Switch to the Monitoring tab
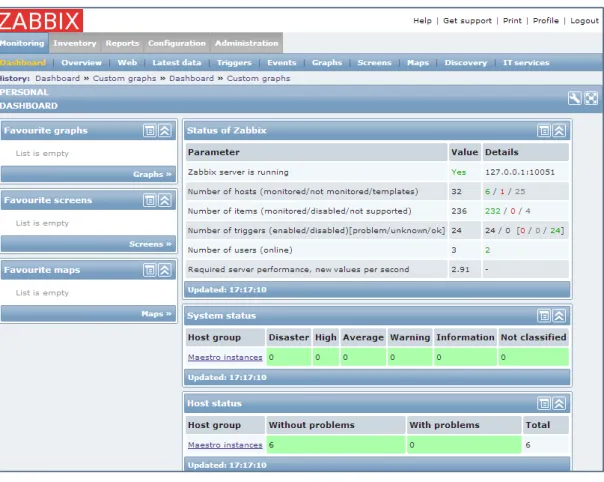The width and height of the screenshot is (604, 482). pyautogui.click(x=22, y=43)
